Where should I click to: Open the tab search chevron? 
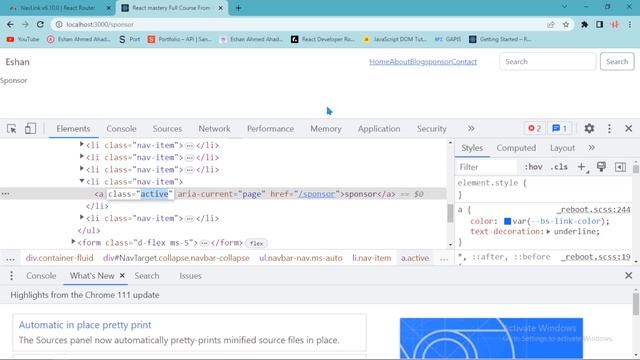(564, 7)
